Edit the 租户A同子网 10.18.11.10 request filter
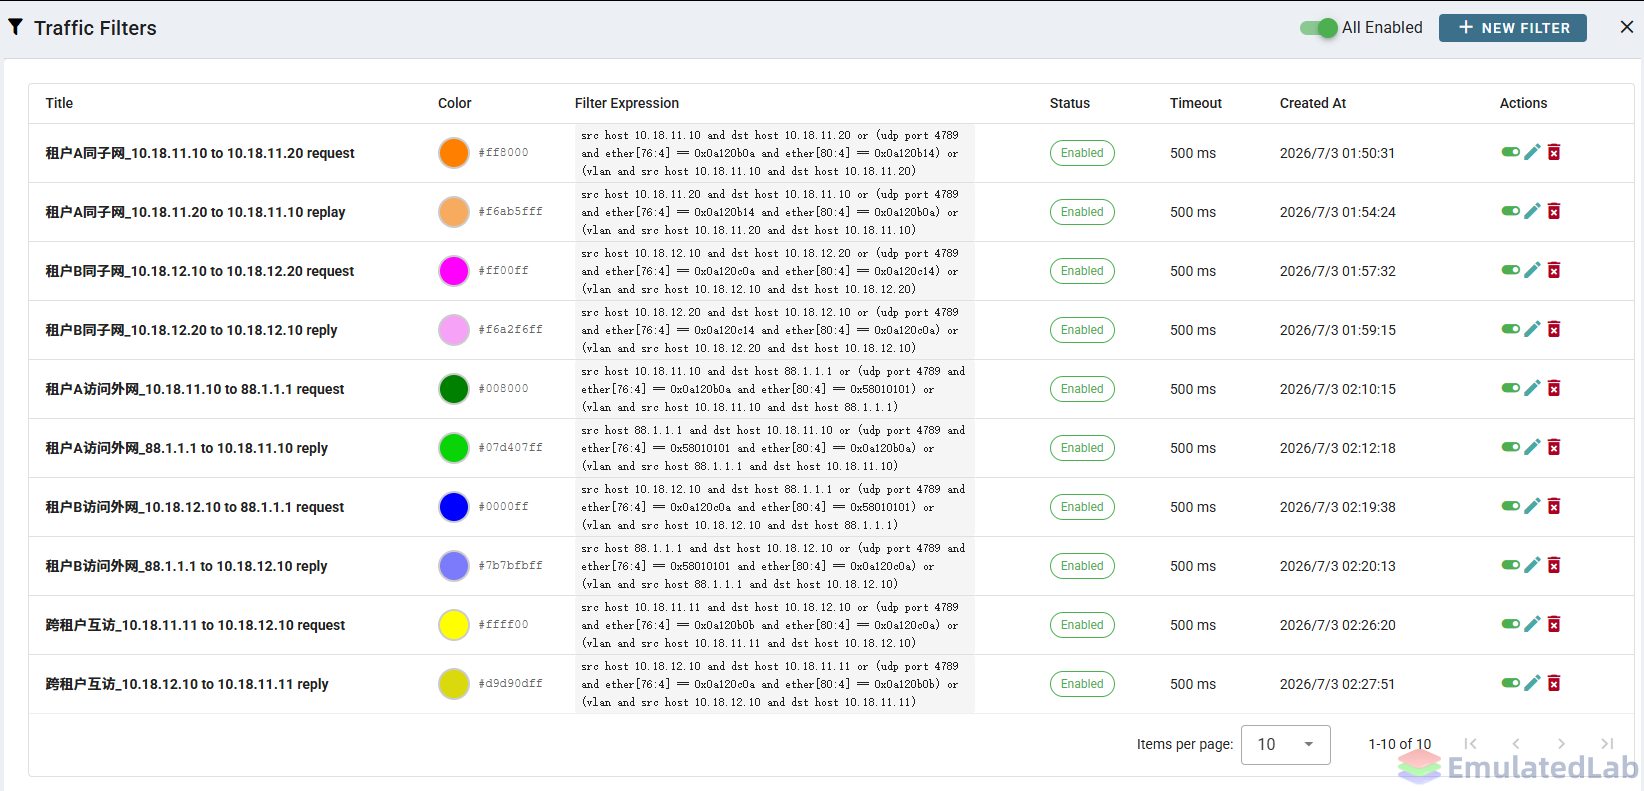The width and height of the screenshot is (1644, 791). coord(1532,152)
